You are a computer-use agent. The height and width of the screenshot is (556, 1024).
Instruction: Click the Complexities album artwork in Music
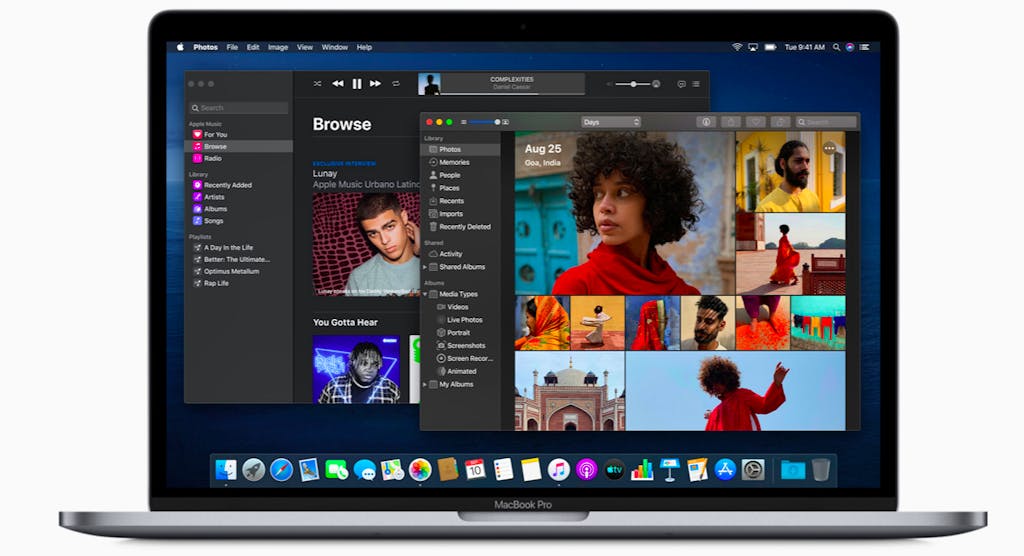tap(429, 84)
